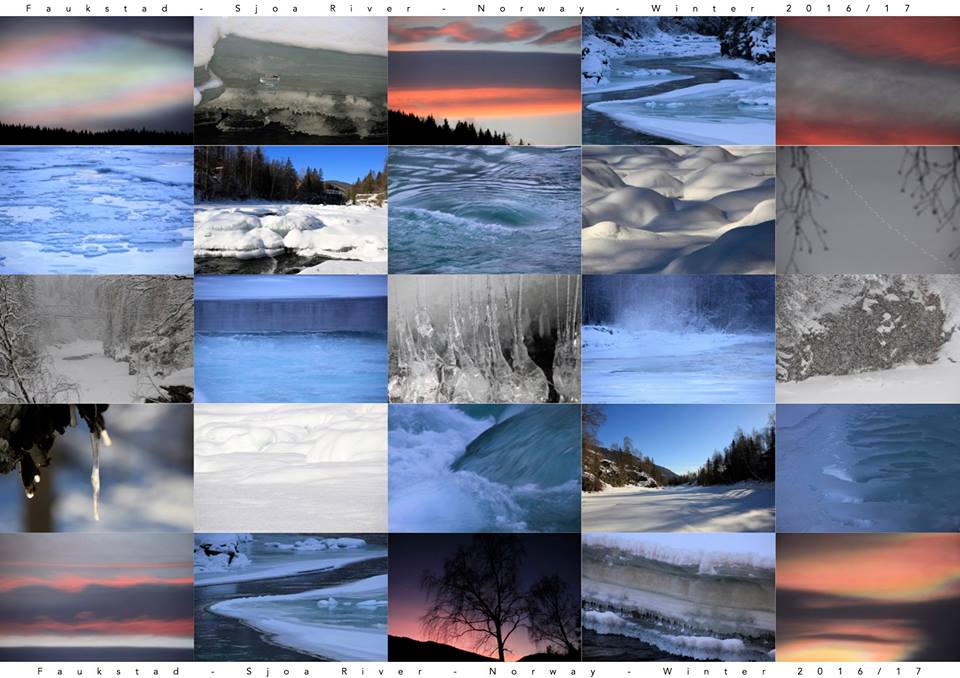Select the swirling teal whirlpool water photo
960x678 pixels.
(484, 209)
